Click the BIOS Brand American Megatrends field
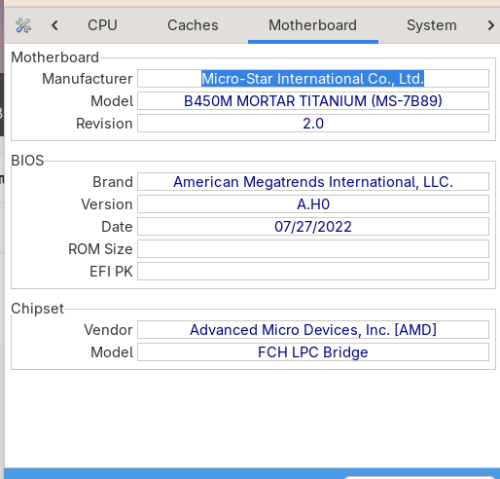The height and width of the screenshot is (479, 500). [313, 182]
